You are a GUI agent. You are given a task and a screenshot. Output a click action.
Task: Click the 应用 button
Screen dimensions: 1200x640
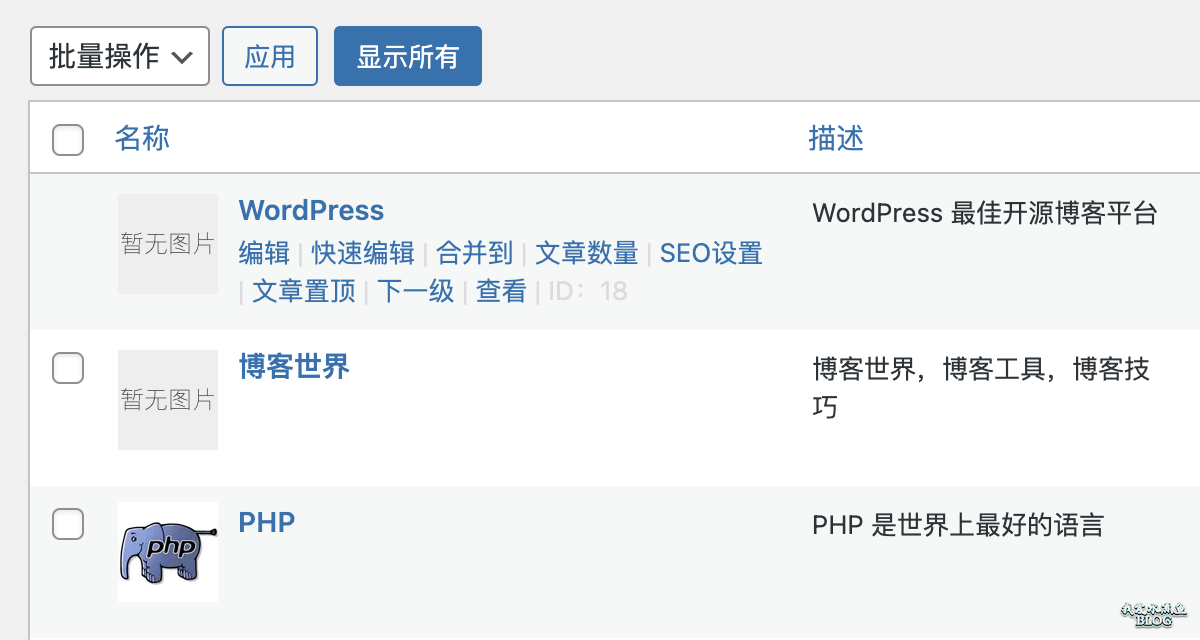pos(269,56)
